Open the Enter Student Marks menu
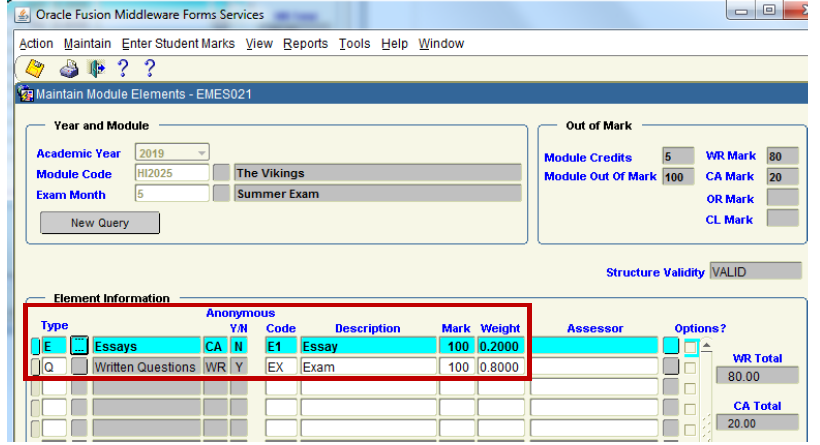The height and width of the screenshot is (445, 820). coord(178,44)
